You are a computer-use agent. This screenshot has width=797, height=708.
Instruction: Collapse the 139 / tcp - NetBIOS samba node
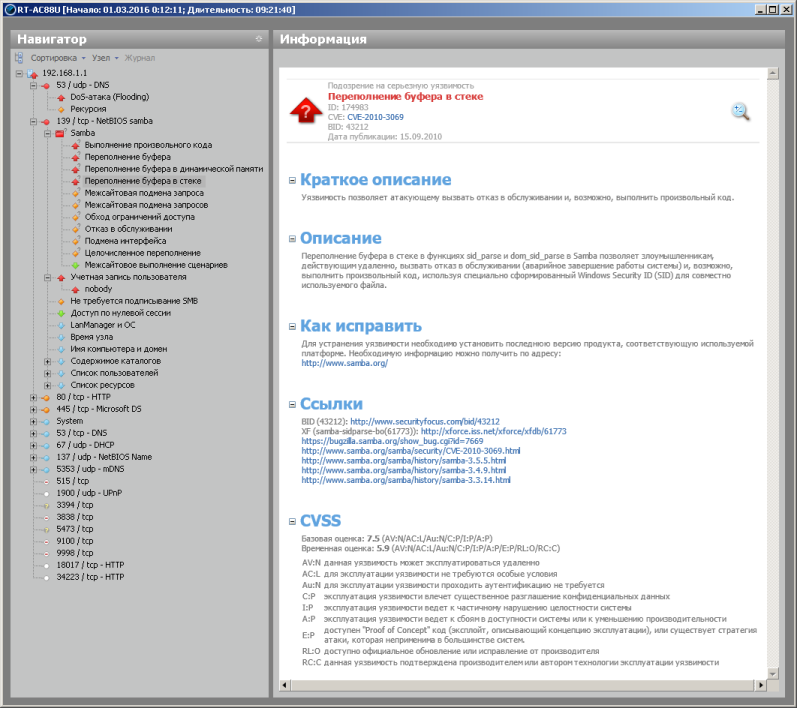(x=33, y=121)
